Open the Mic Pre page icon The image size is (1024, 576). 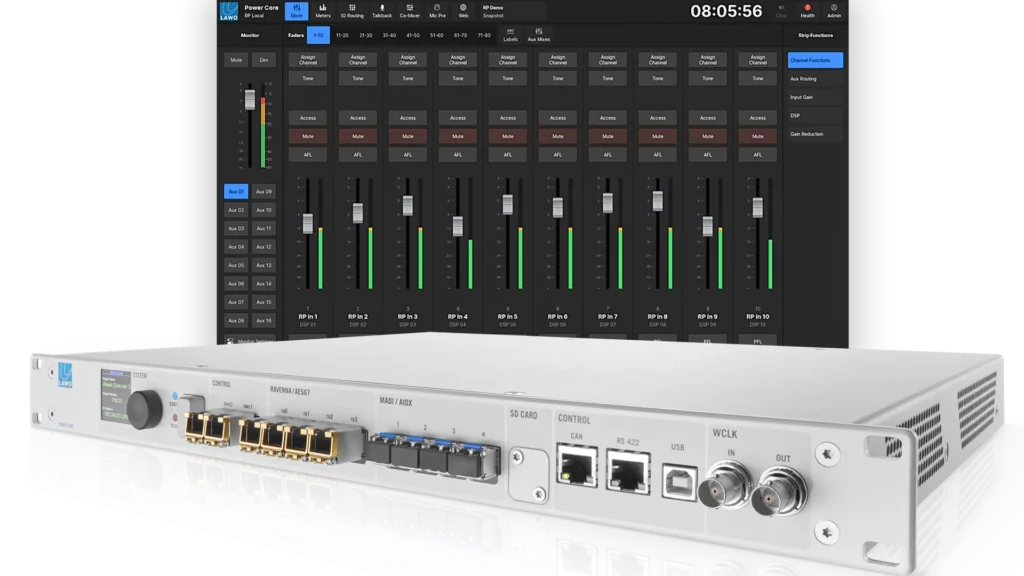click(x=437, y=10)
